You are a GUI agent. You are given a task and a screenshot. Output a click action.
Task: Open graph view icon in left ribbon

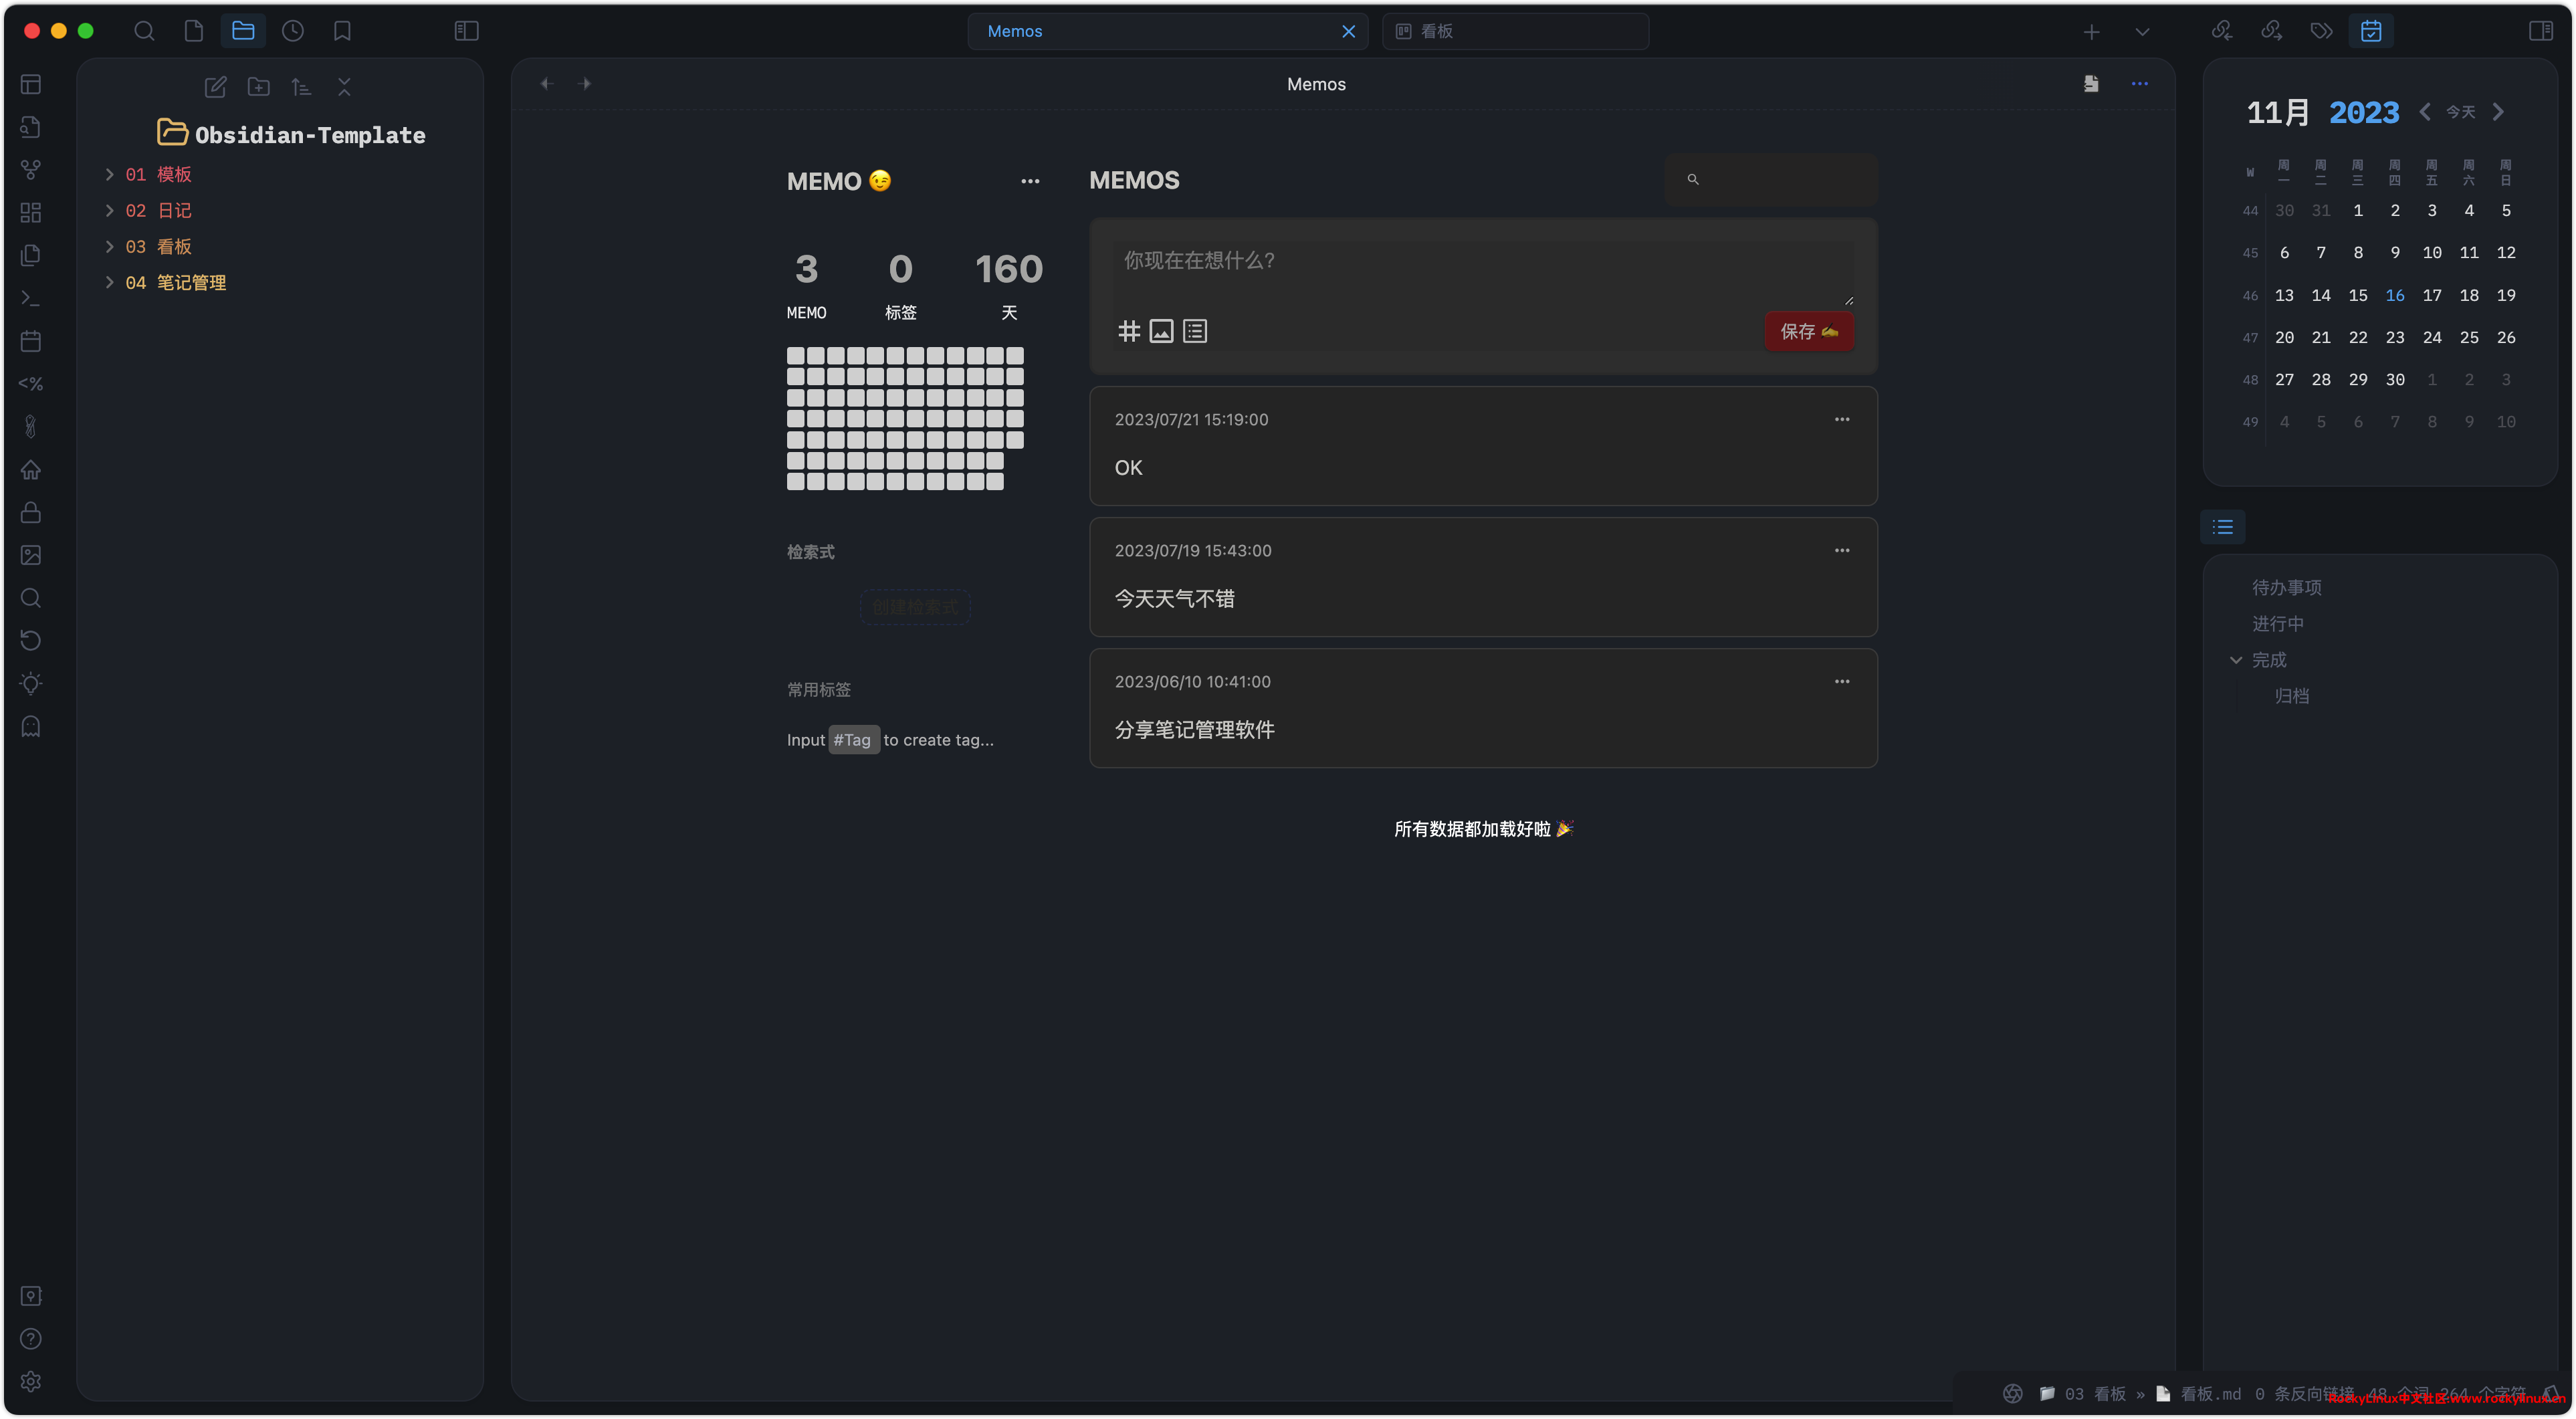31,170
